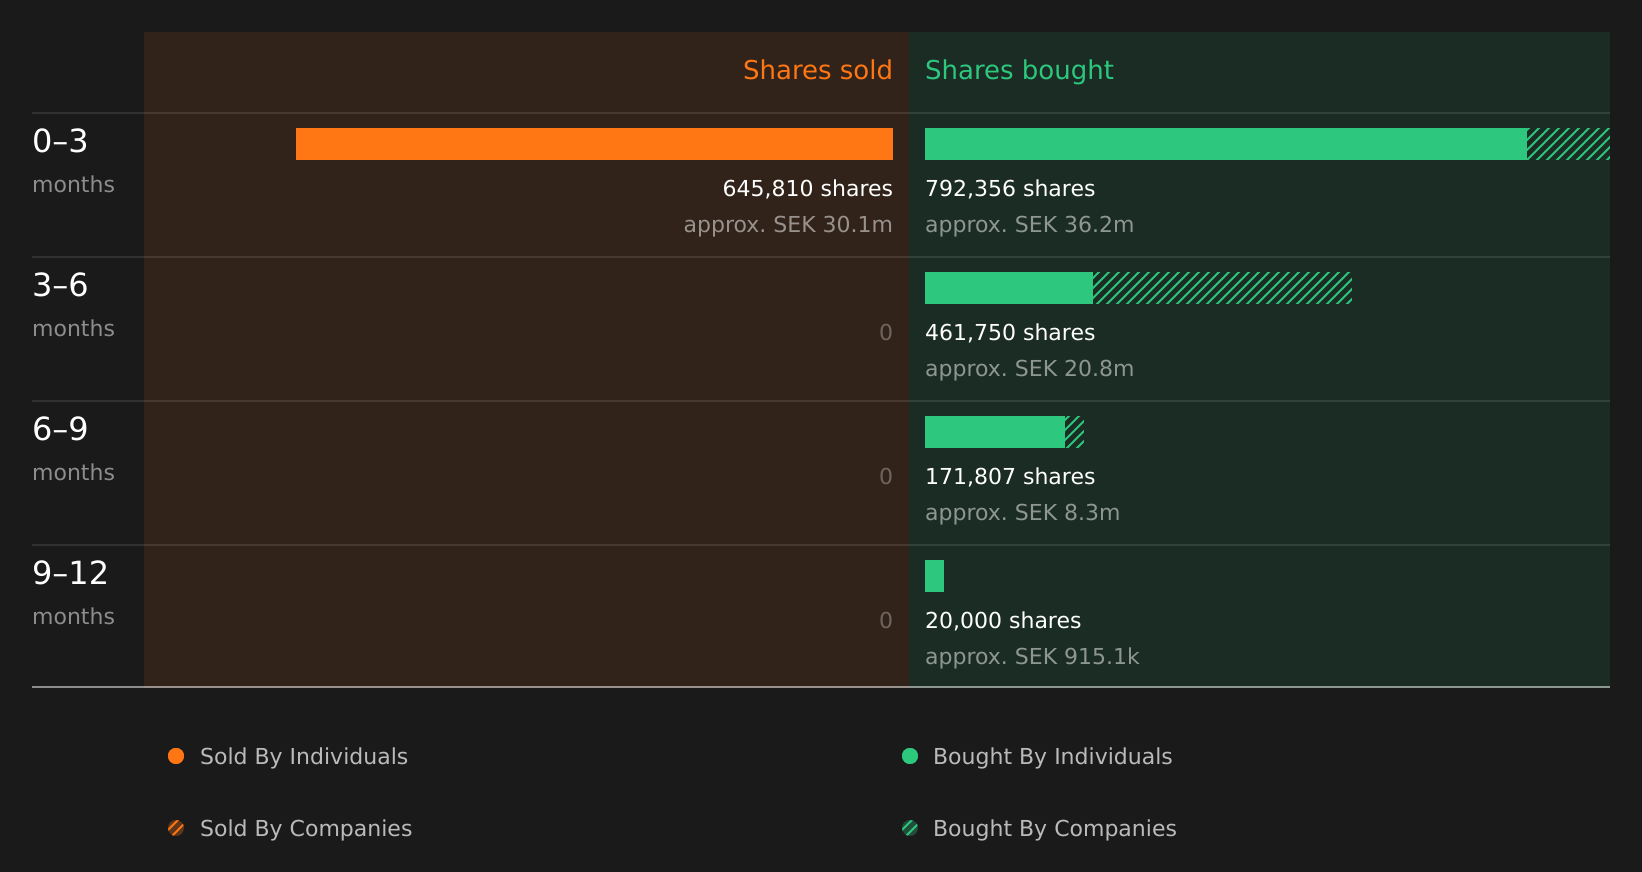Select the Sold By Companies legend label

306,829
